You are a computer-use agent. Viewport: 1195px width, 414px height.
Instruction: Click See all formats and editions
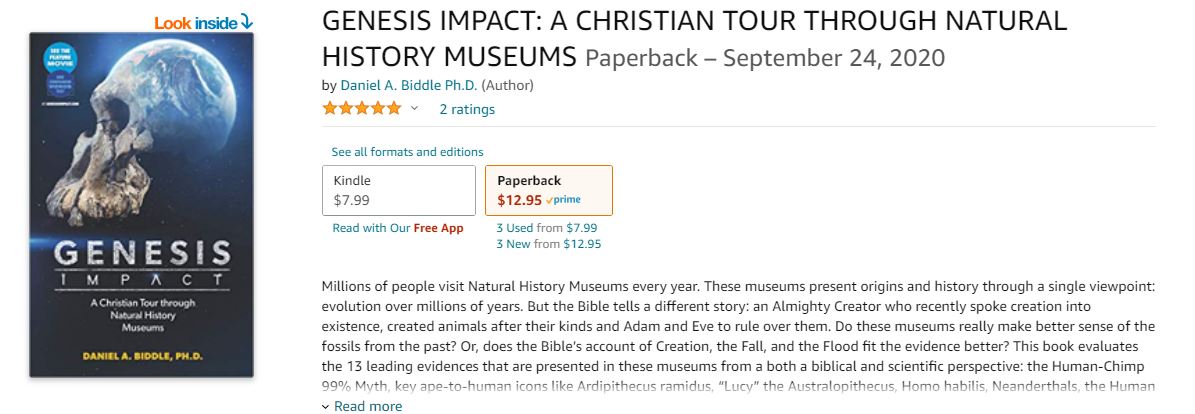pyautogui.click(x=407, y=152)
